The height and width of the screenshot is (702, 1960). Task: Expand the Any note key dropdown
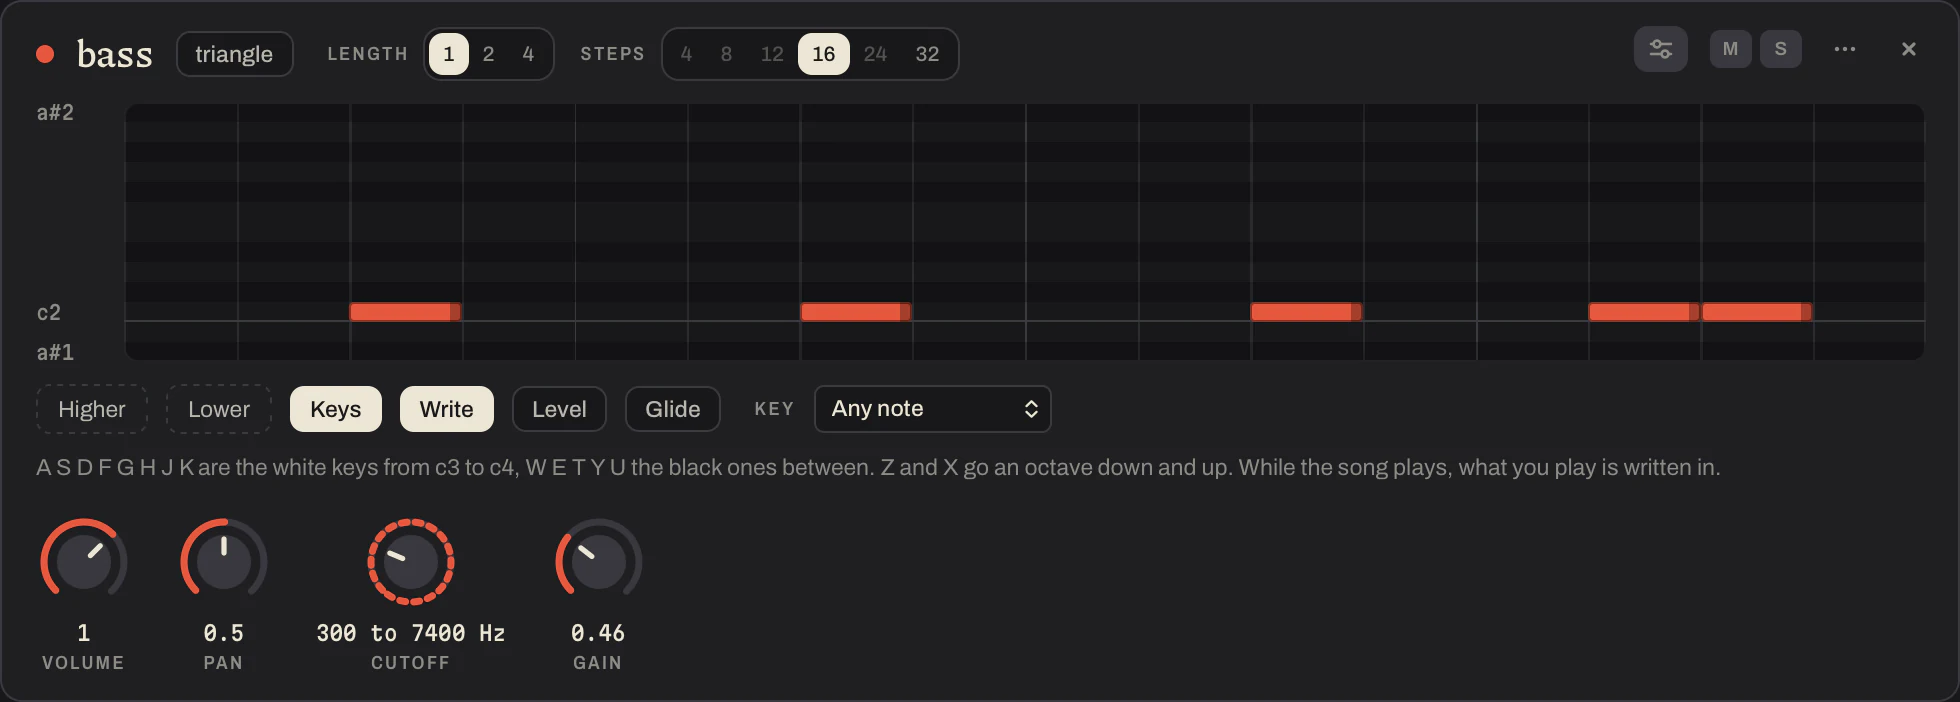click(x=932, y=409)
